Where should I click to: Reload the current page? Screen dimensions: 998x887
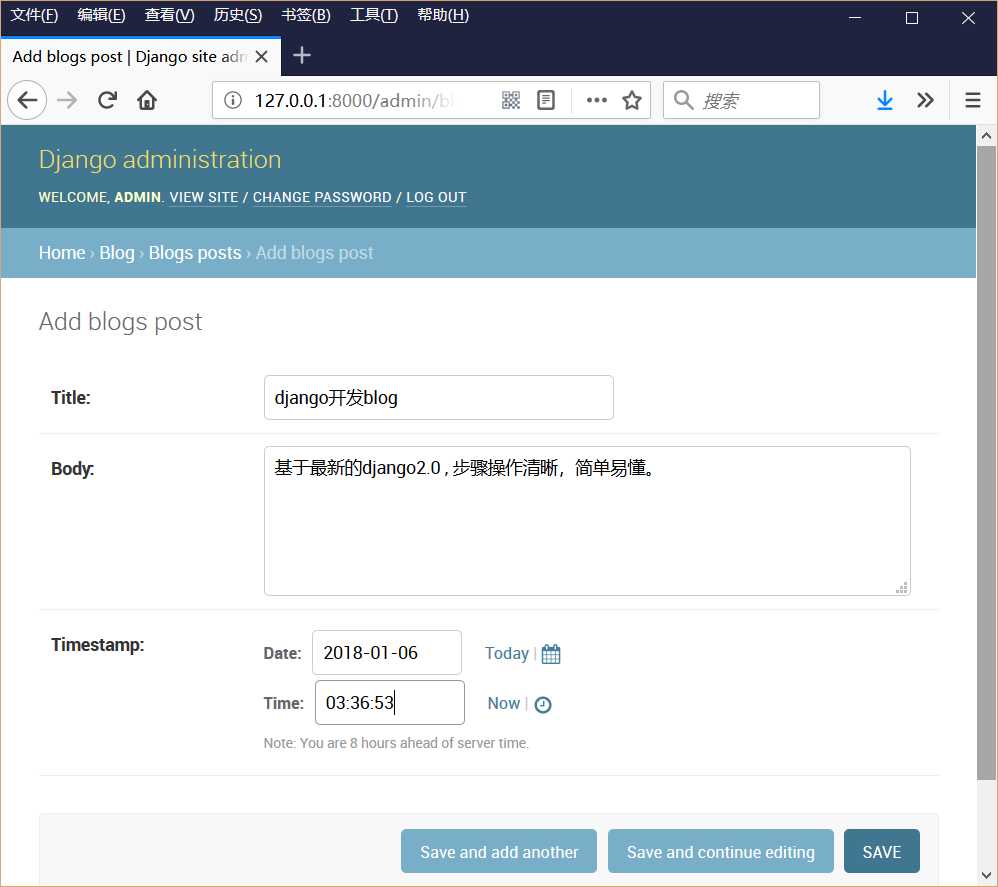(107, 100)
